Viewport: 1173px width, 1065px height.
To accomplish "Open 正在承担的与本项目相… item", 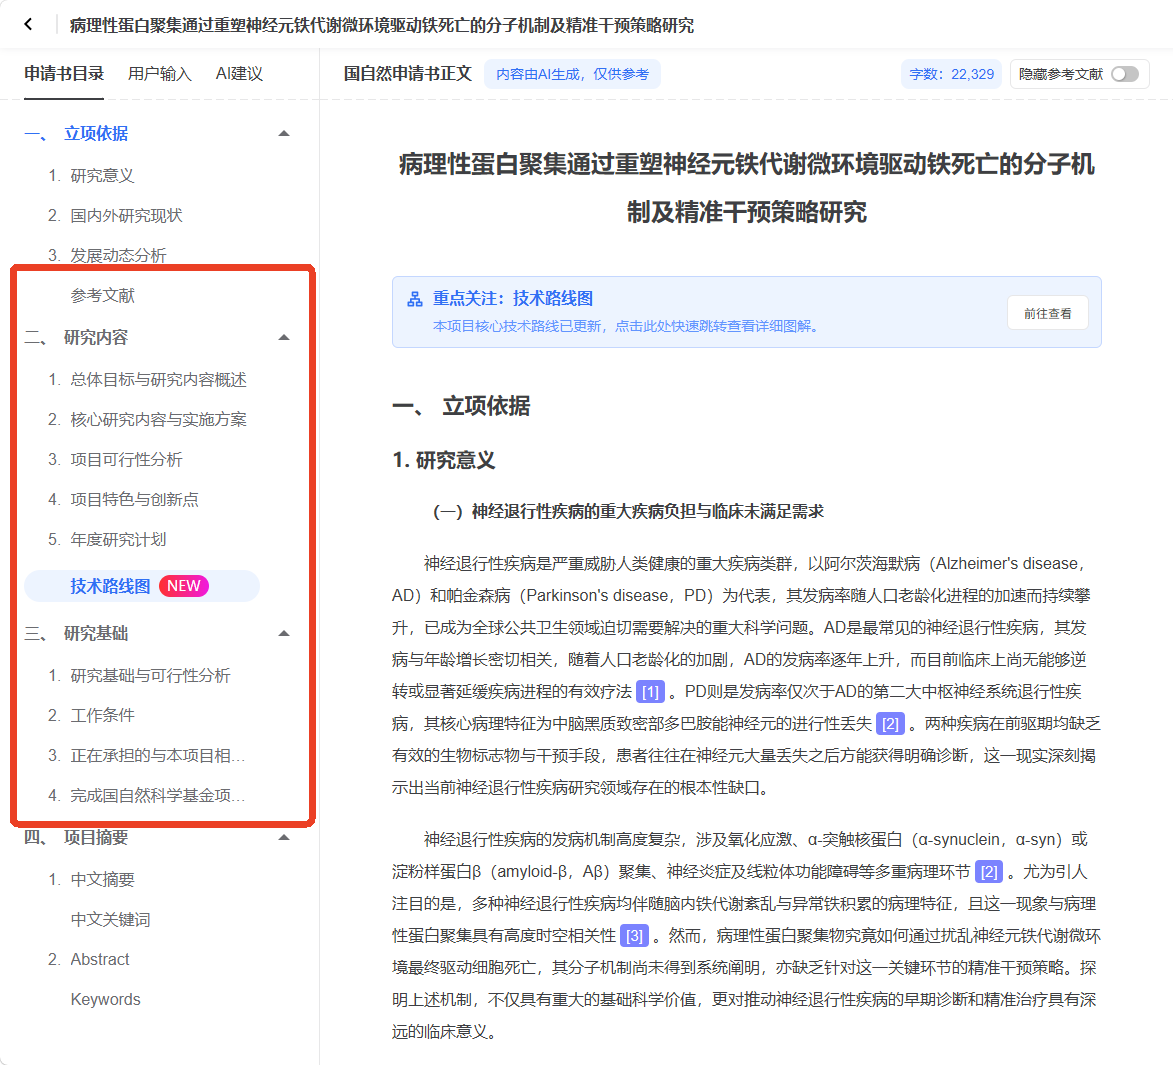I will (x=157, y=756).
